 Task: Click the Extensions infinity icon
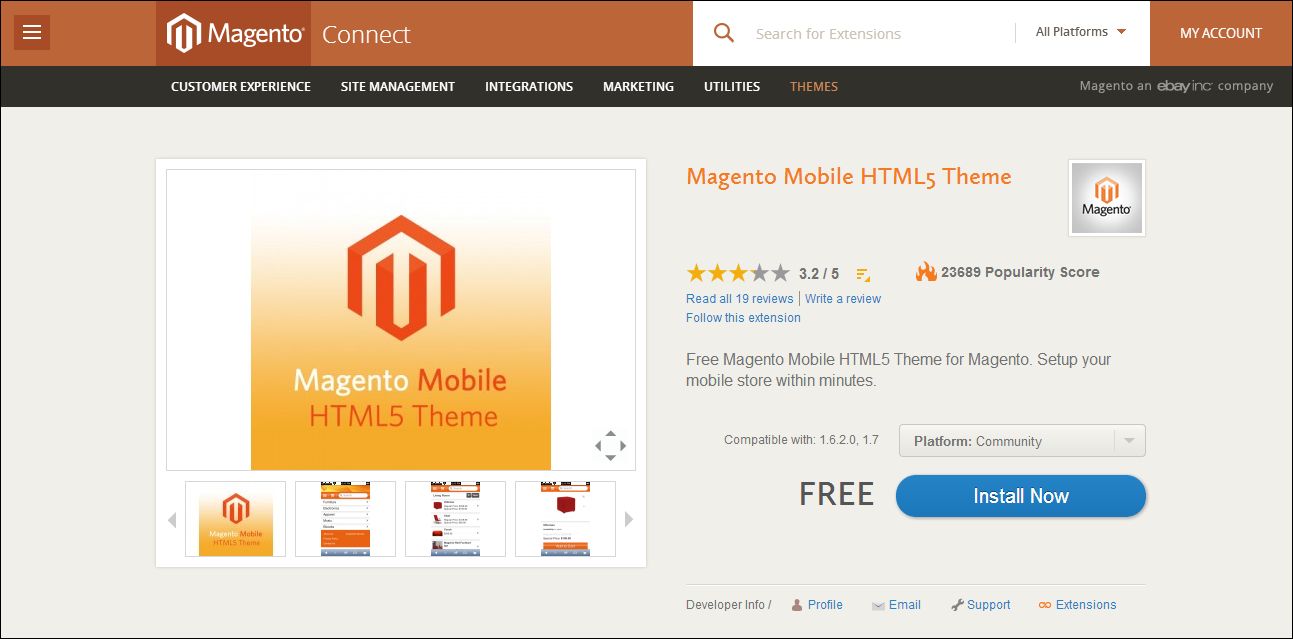click(x=1045, y=605)
